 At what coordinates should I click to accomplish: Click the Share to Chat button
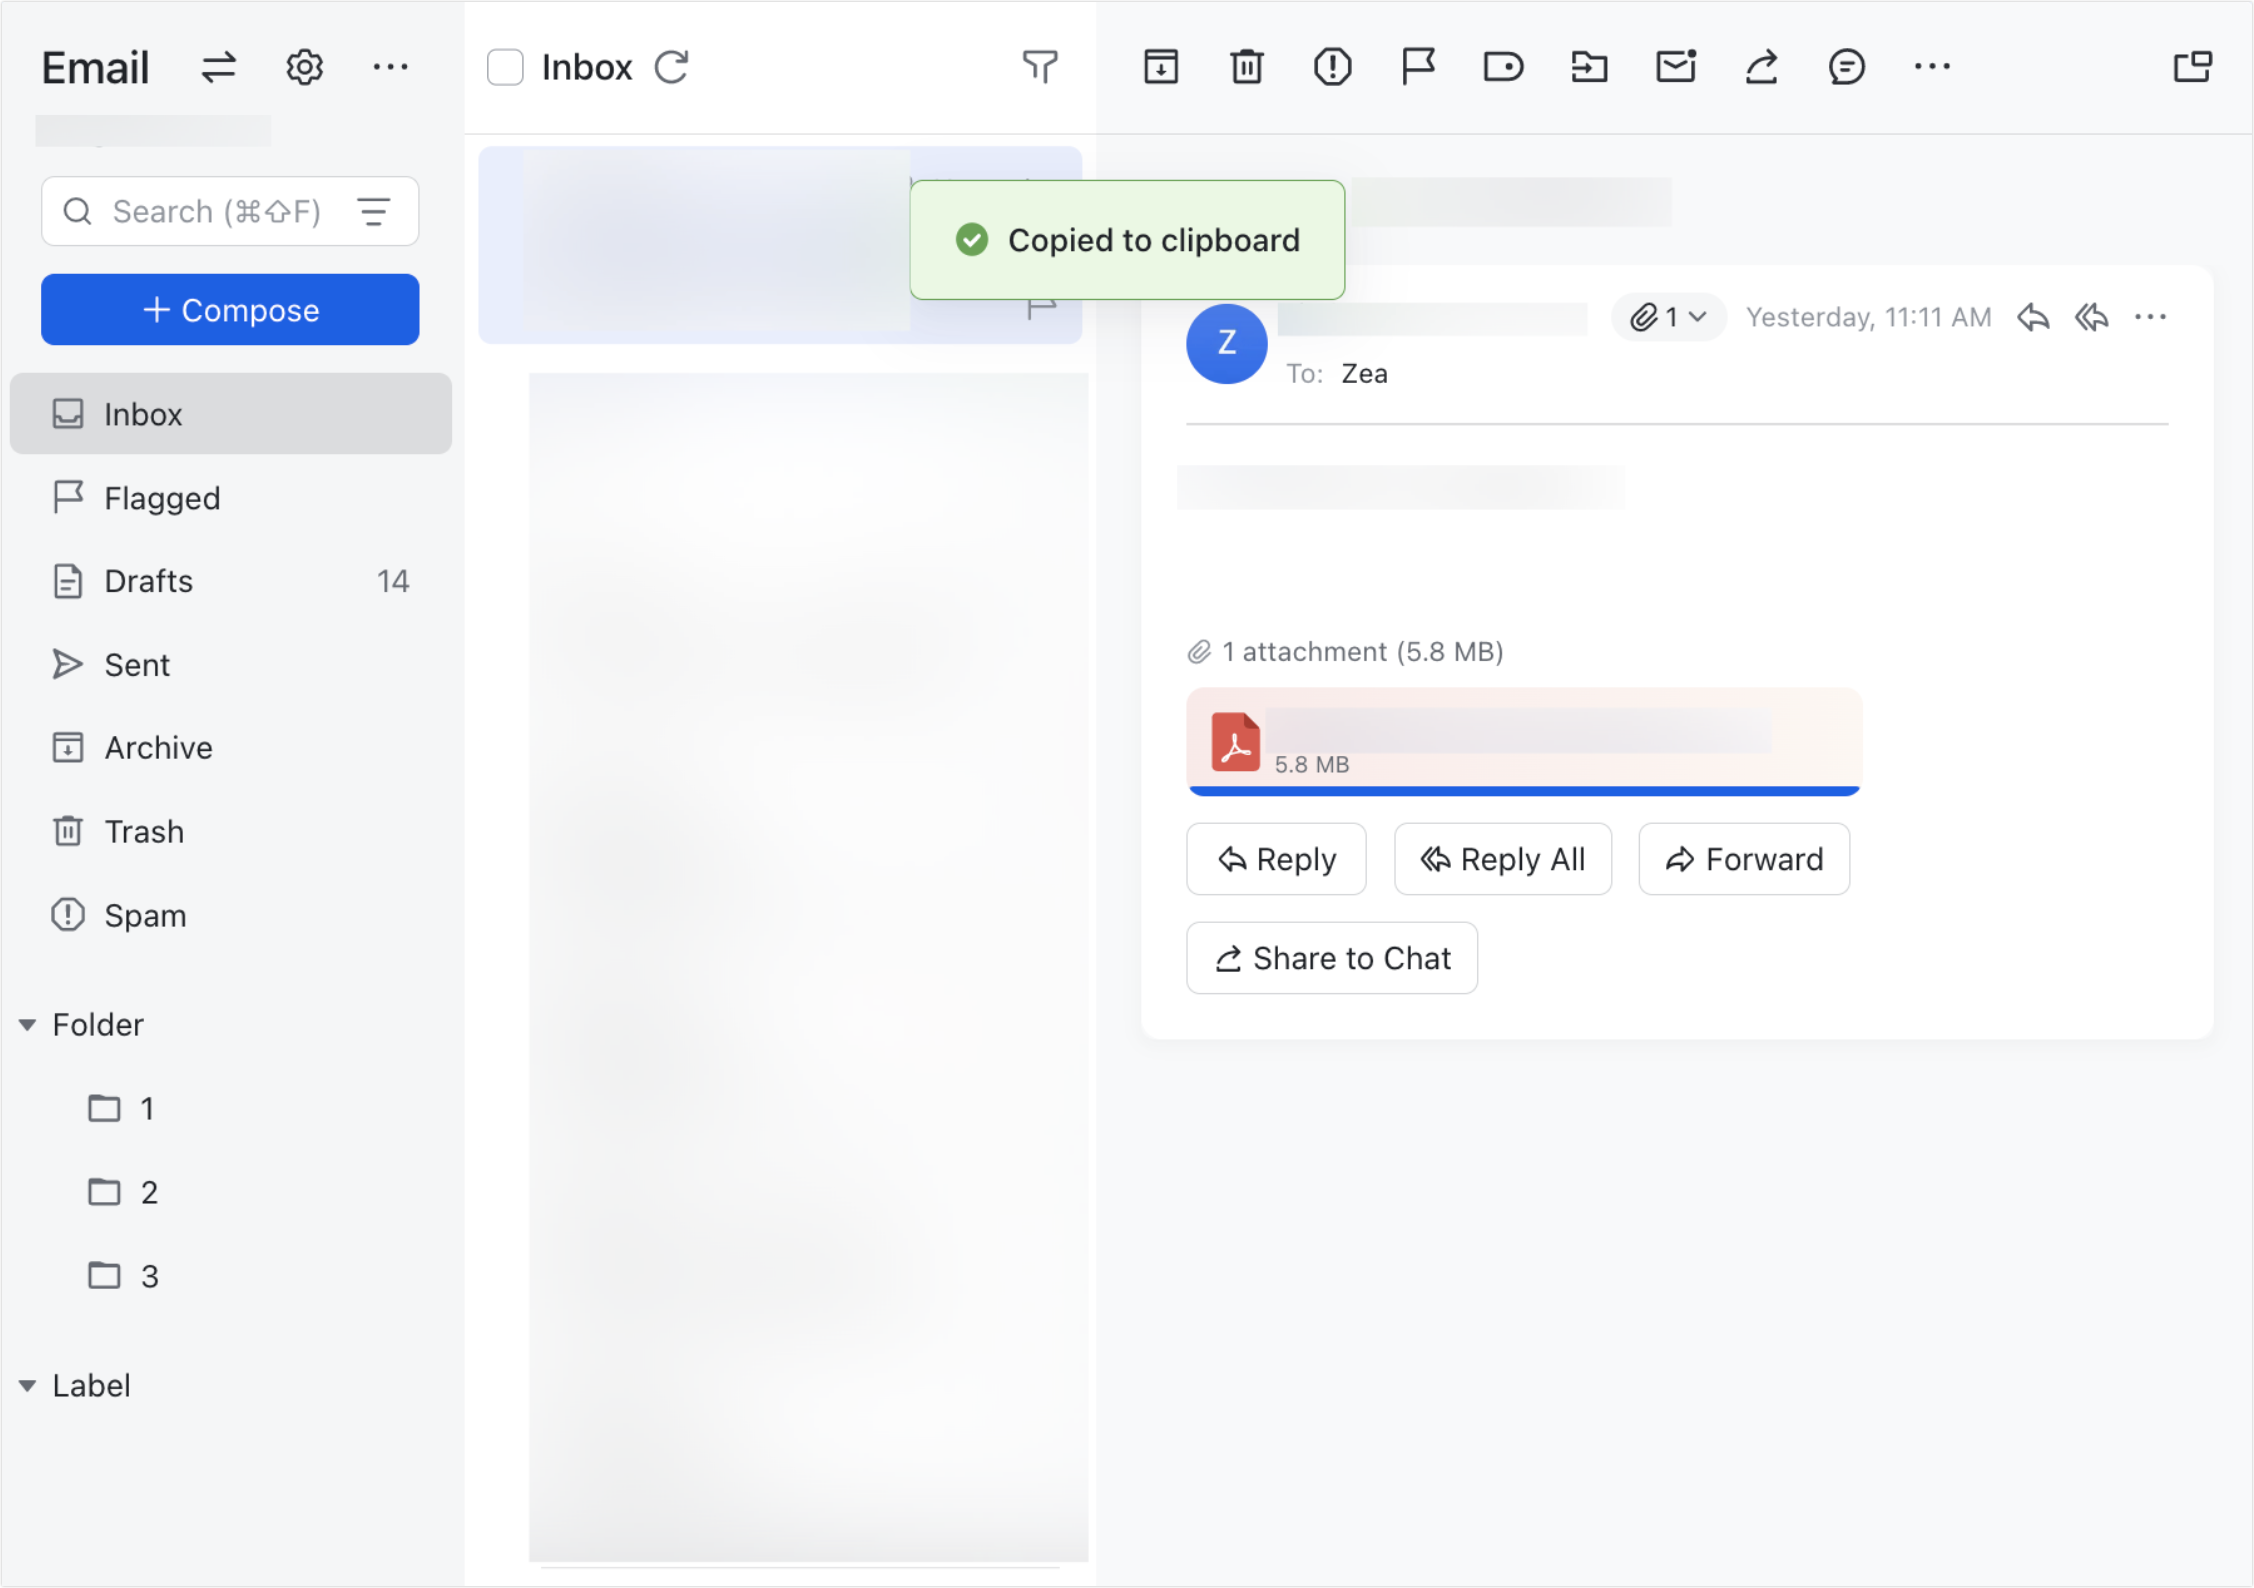tap(1331, 957)
